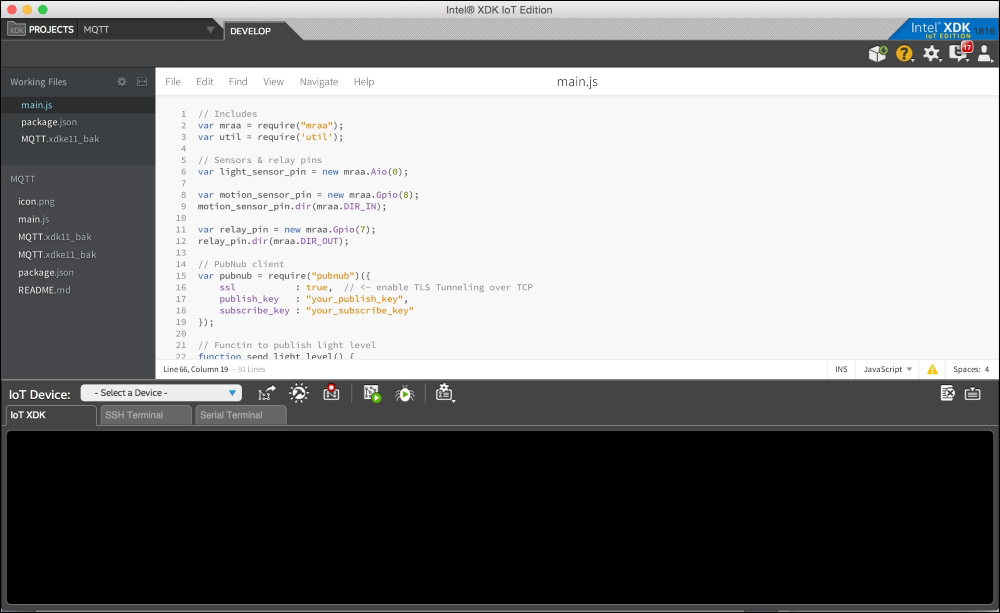Screen dimensions: 1000x613
Task: Open the notifications icon with badge 17
Action: coord(960,52)
